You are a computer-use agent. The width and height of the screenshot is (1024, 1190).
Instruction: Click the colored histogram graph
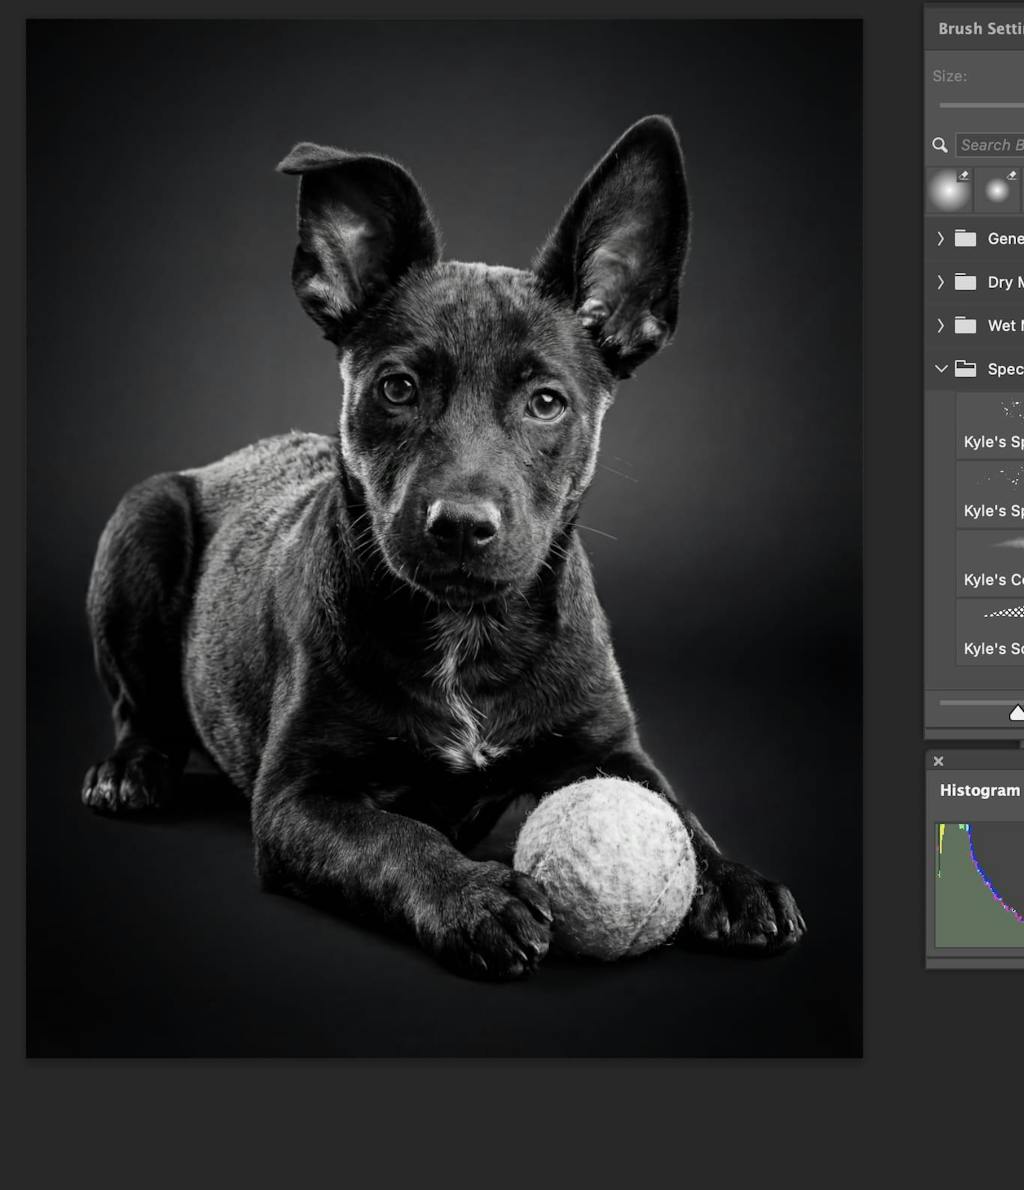tap(980, 885)
